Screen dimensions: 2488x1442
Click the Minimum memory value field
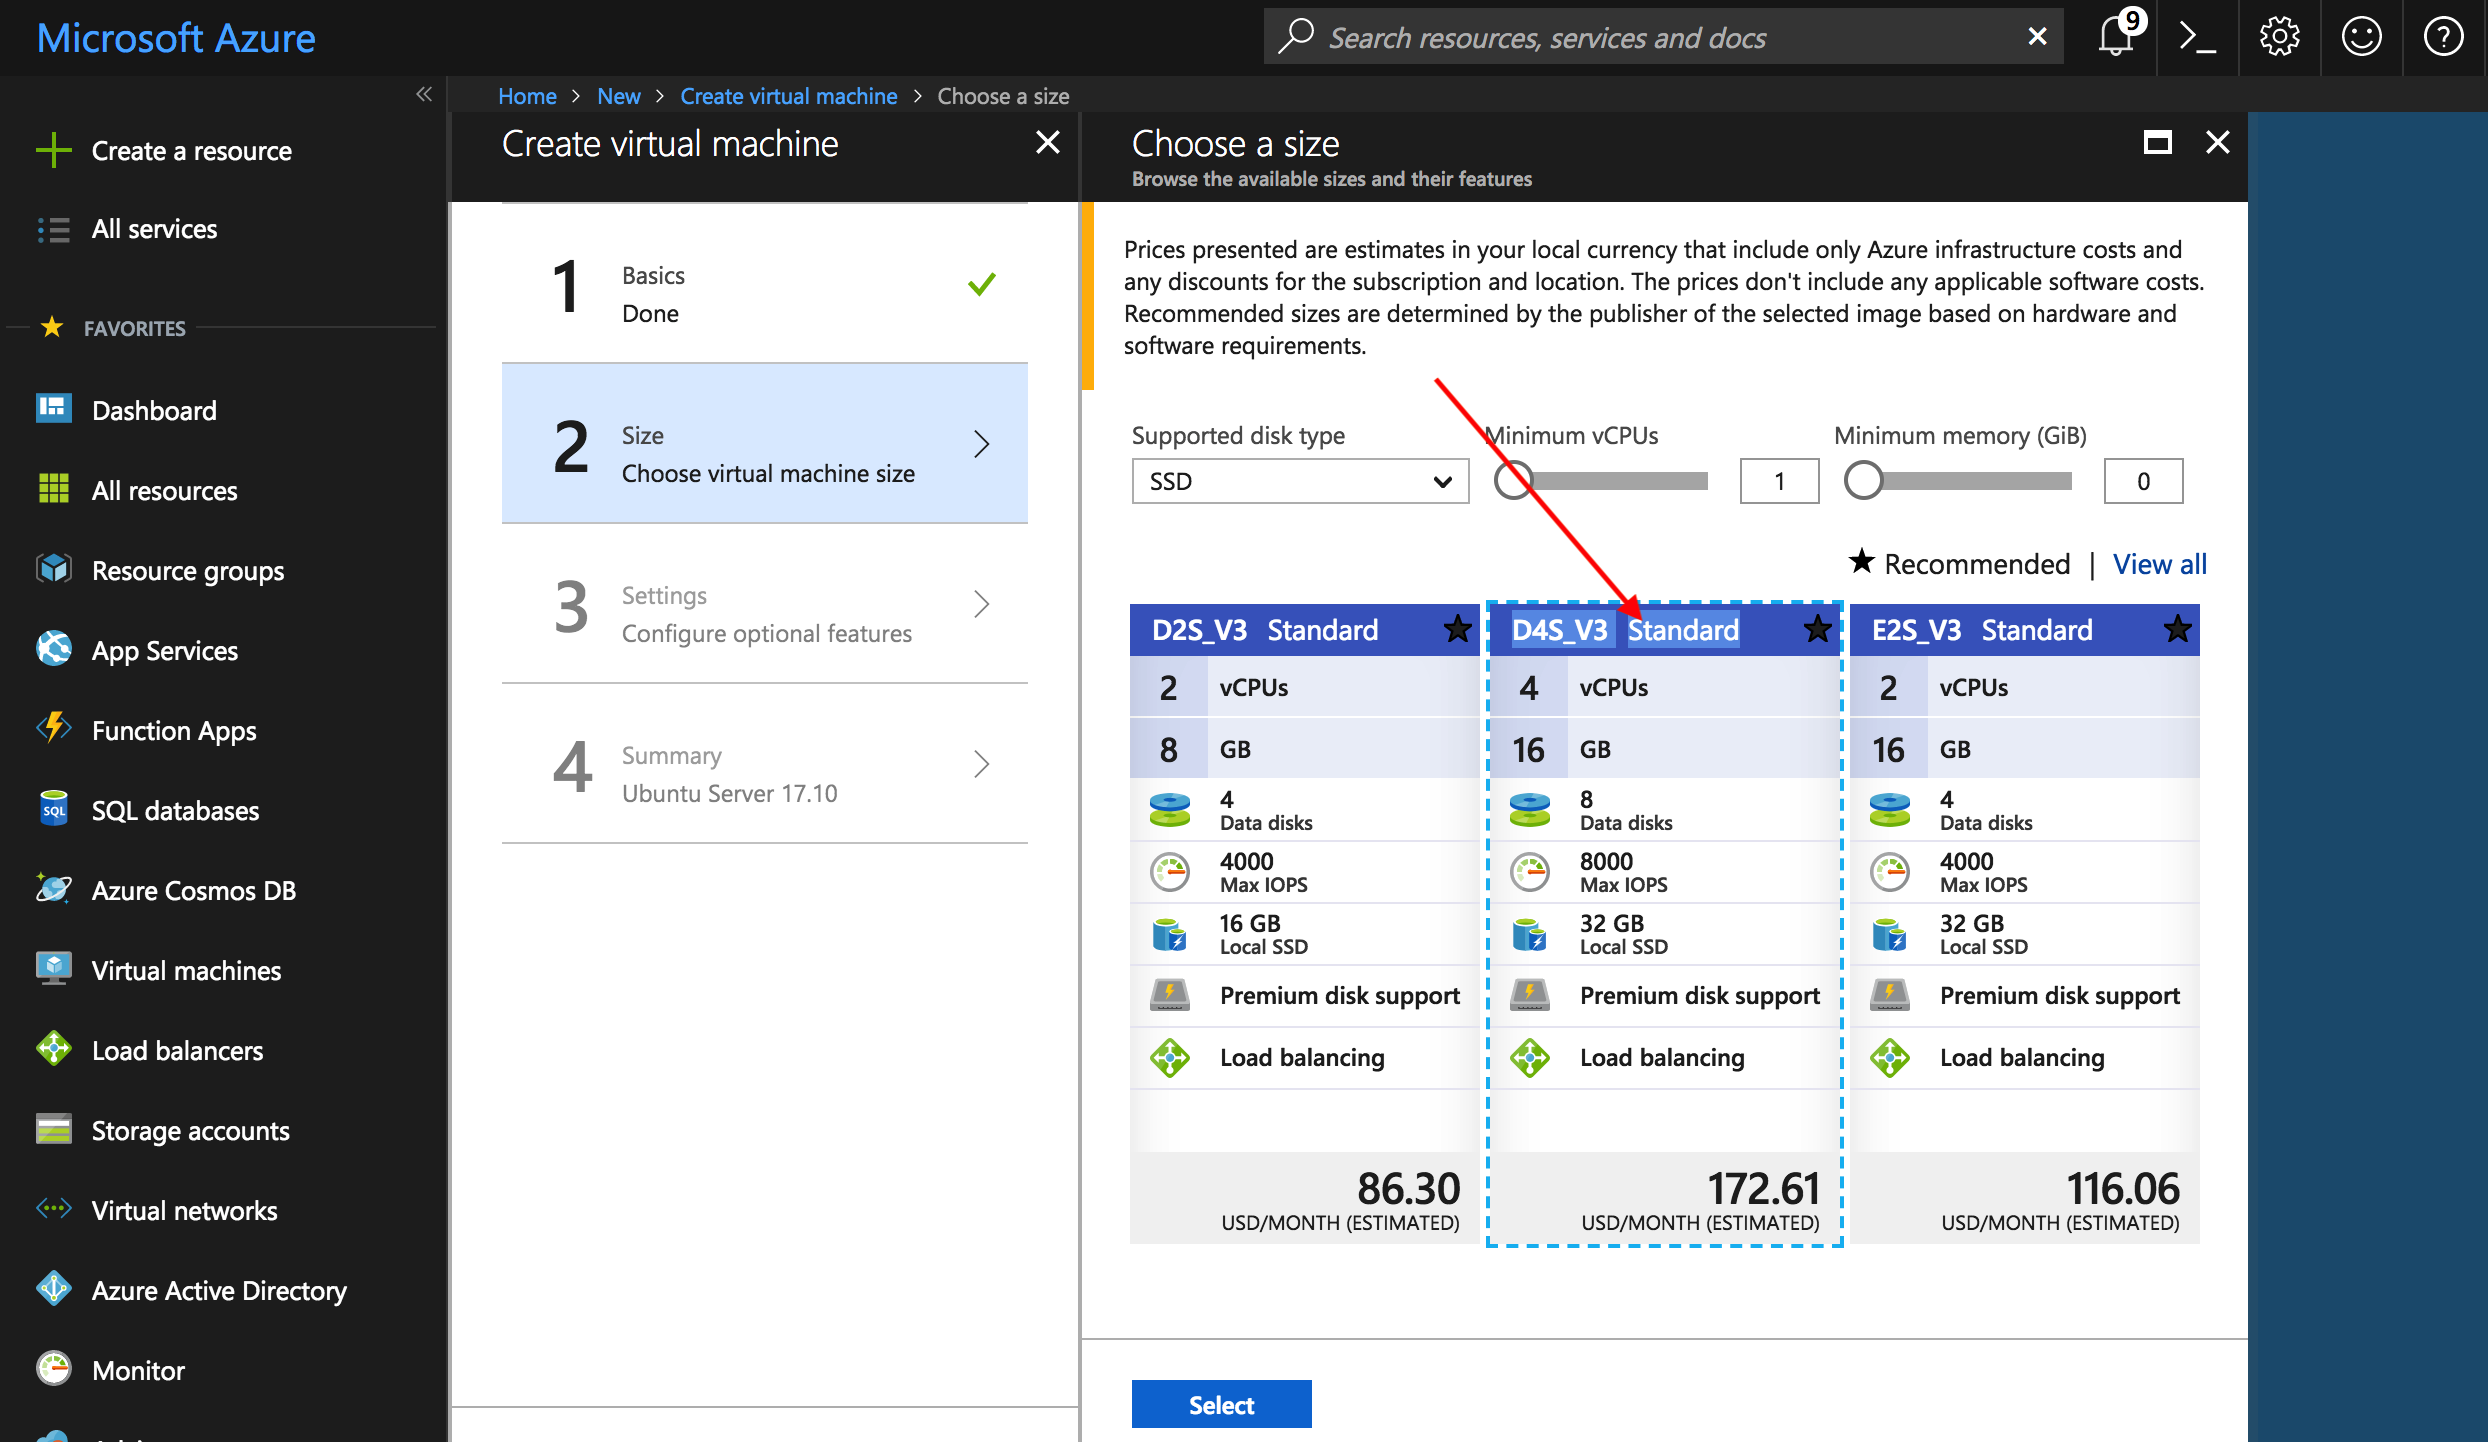[2143, 482]
